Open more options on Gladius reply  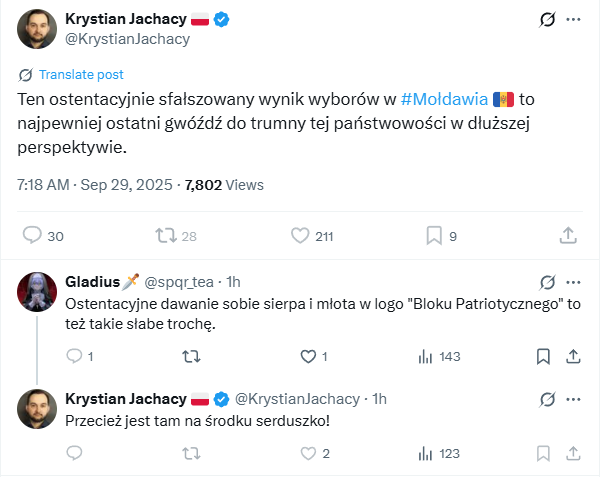(573, 283)
